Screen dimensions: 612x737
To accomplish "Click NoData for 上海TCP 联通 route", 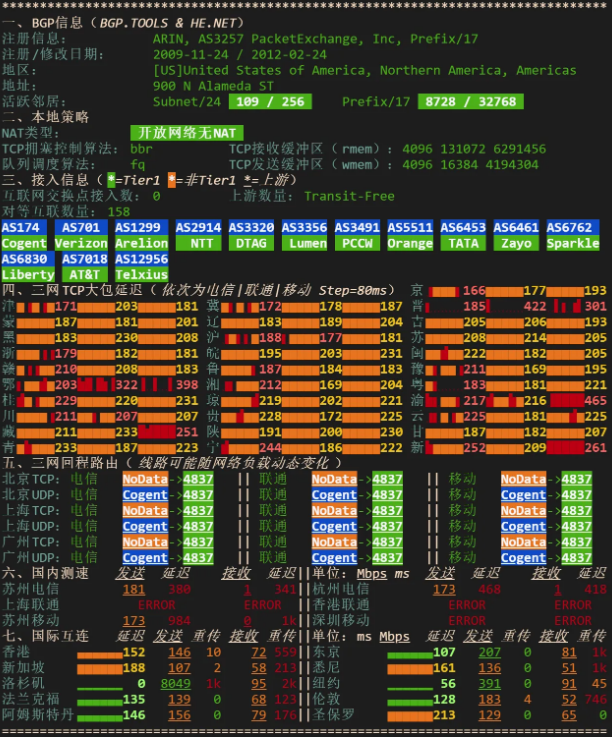I will click(334, 510).
